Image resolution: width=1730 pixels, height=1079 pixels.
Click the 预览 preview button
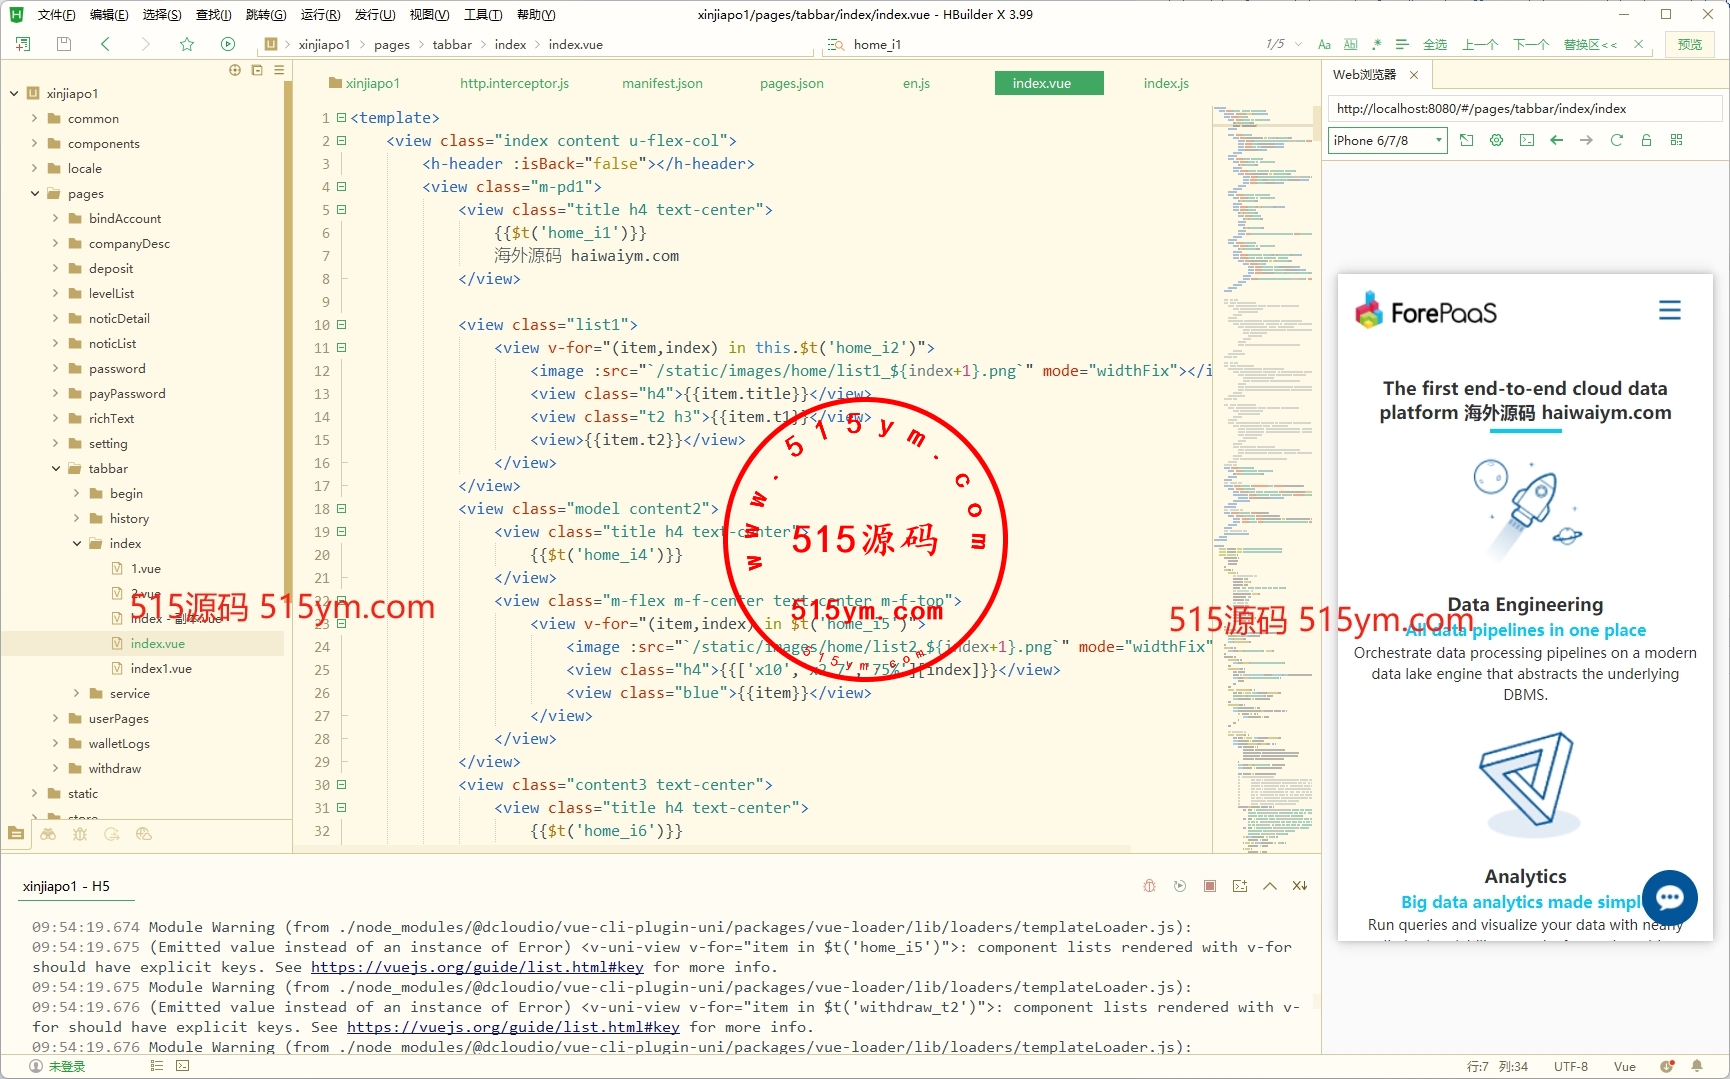pyautogui.click(x=1689, y=44)
